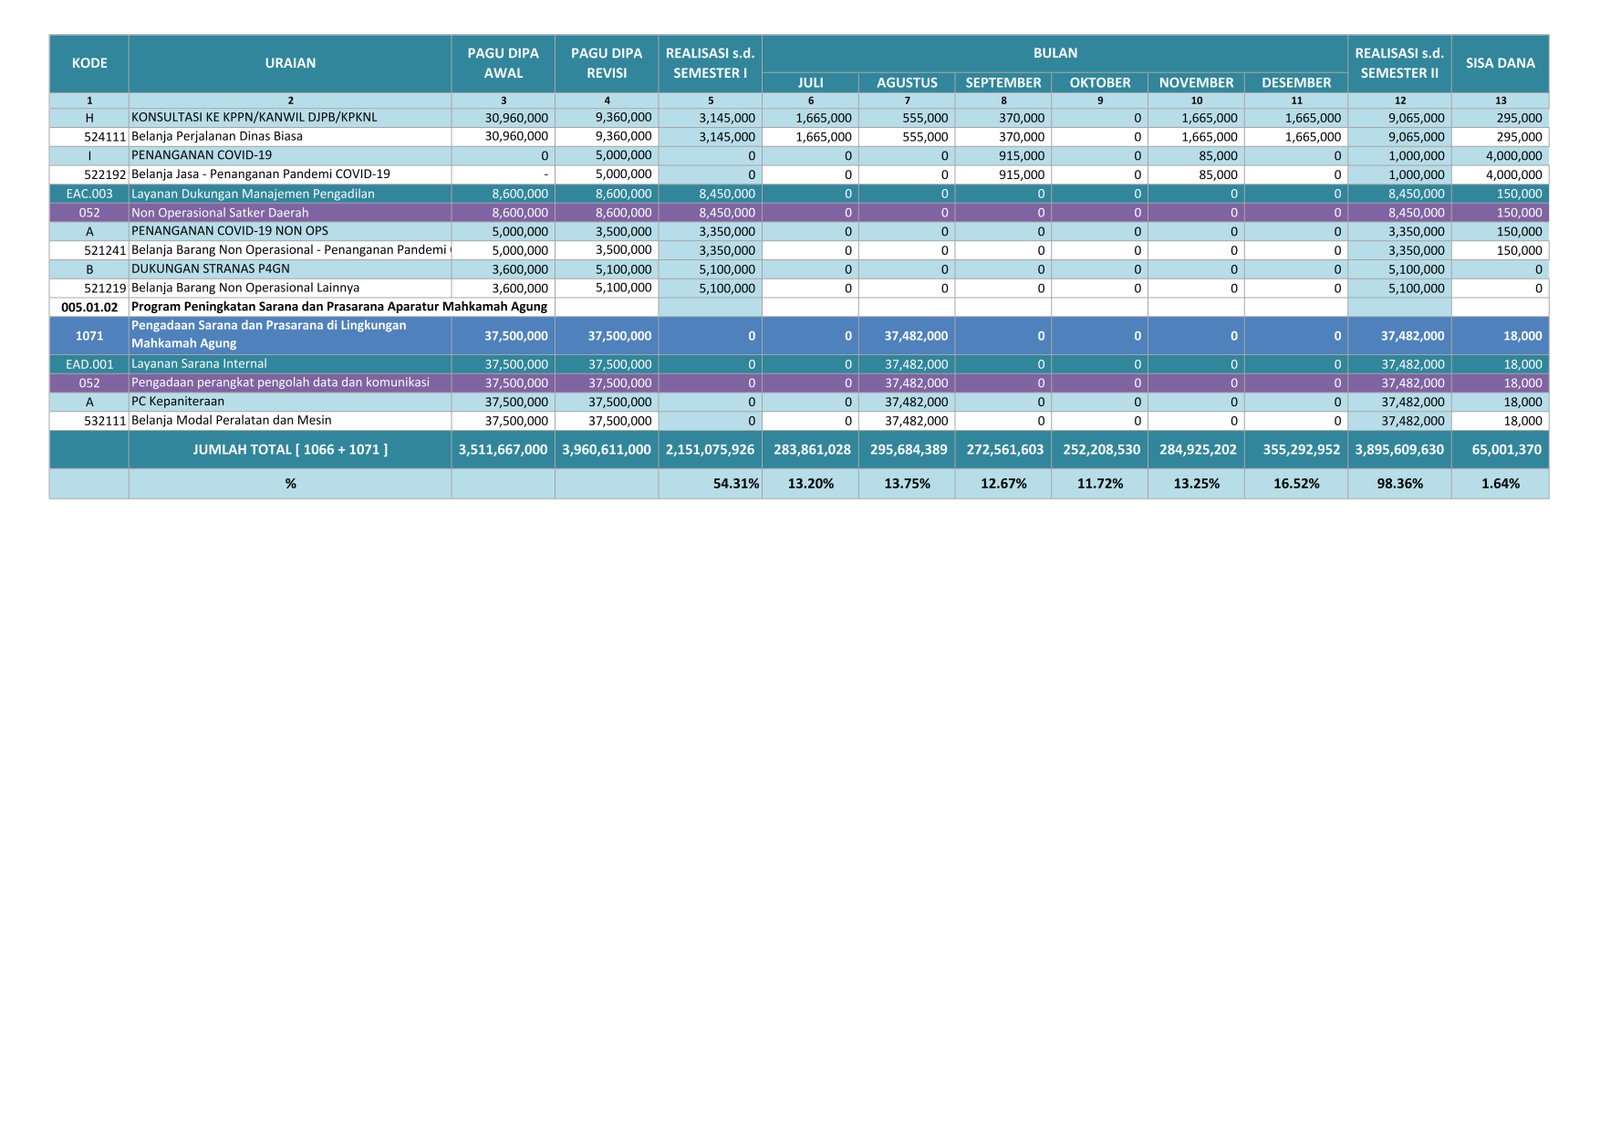Screen dimensions: 1600x1131
Task: Click AGUSTUS total 295,684,389
Action: pyautogui.click(x=907, y=450)
